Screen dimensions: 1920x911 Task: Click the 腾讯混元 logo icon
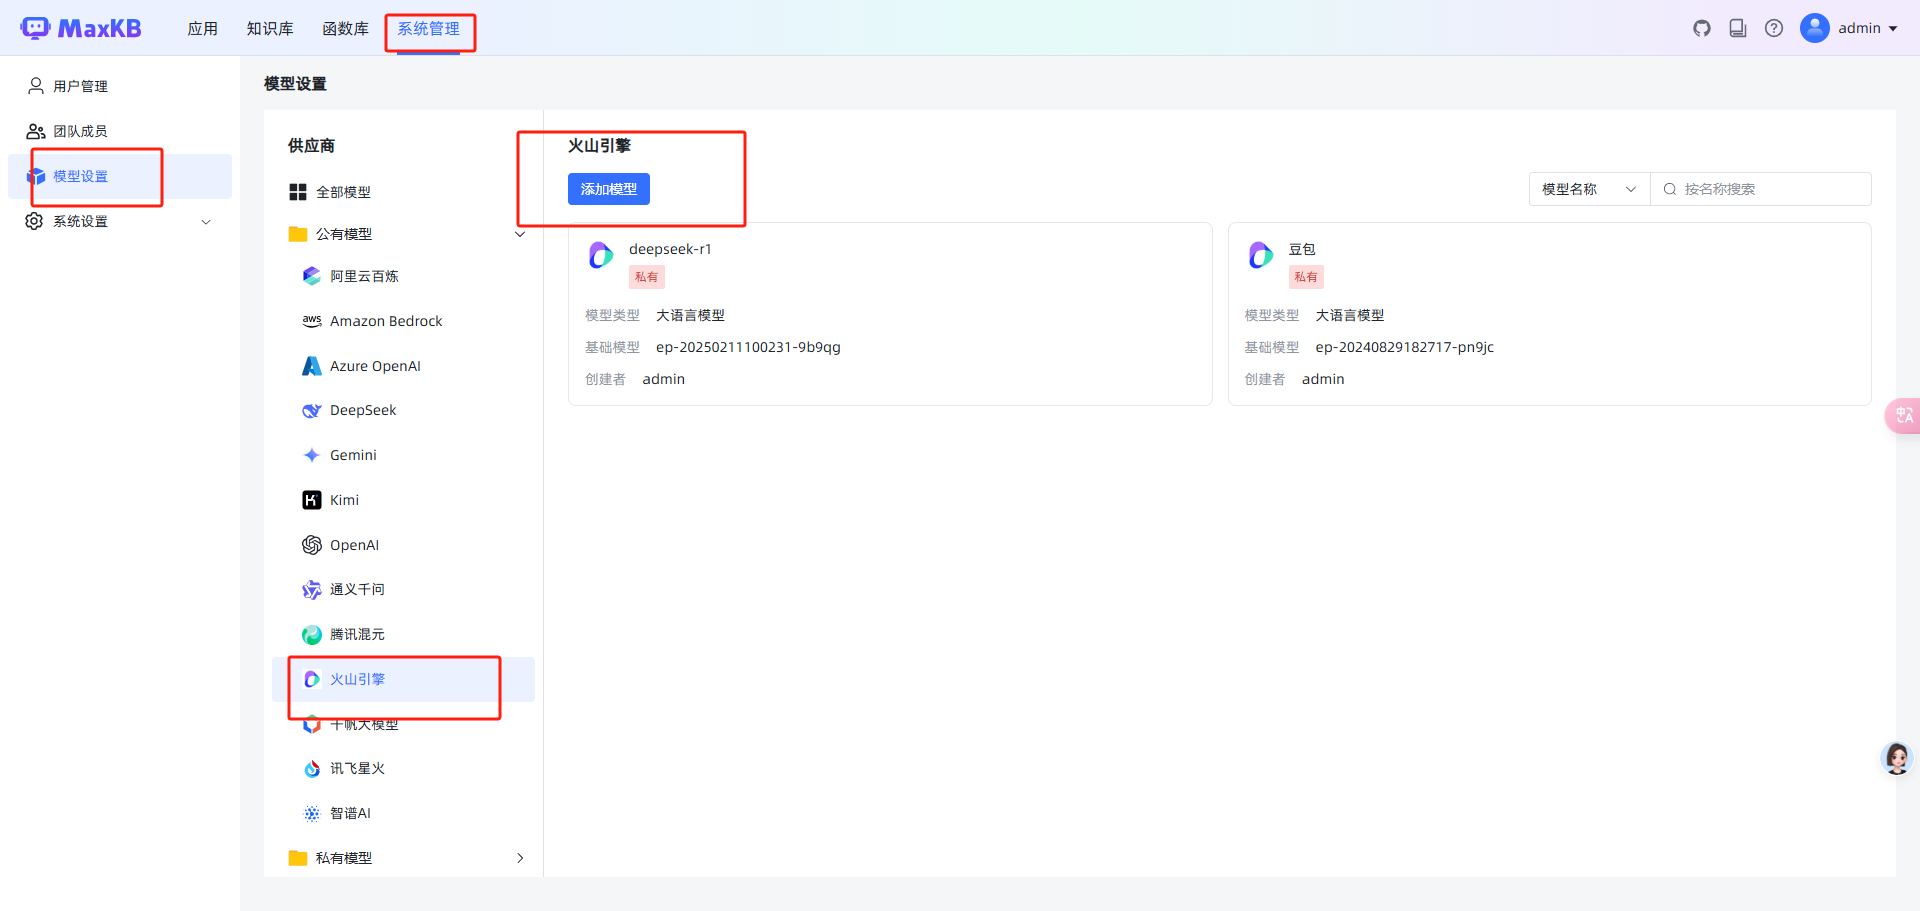point(312,635)
